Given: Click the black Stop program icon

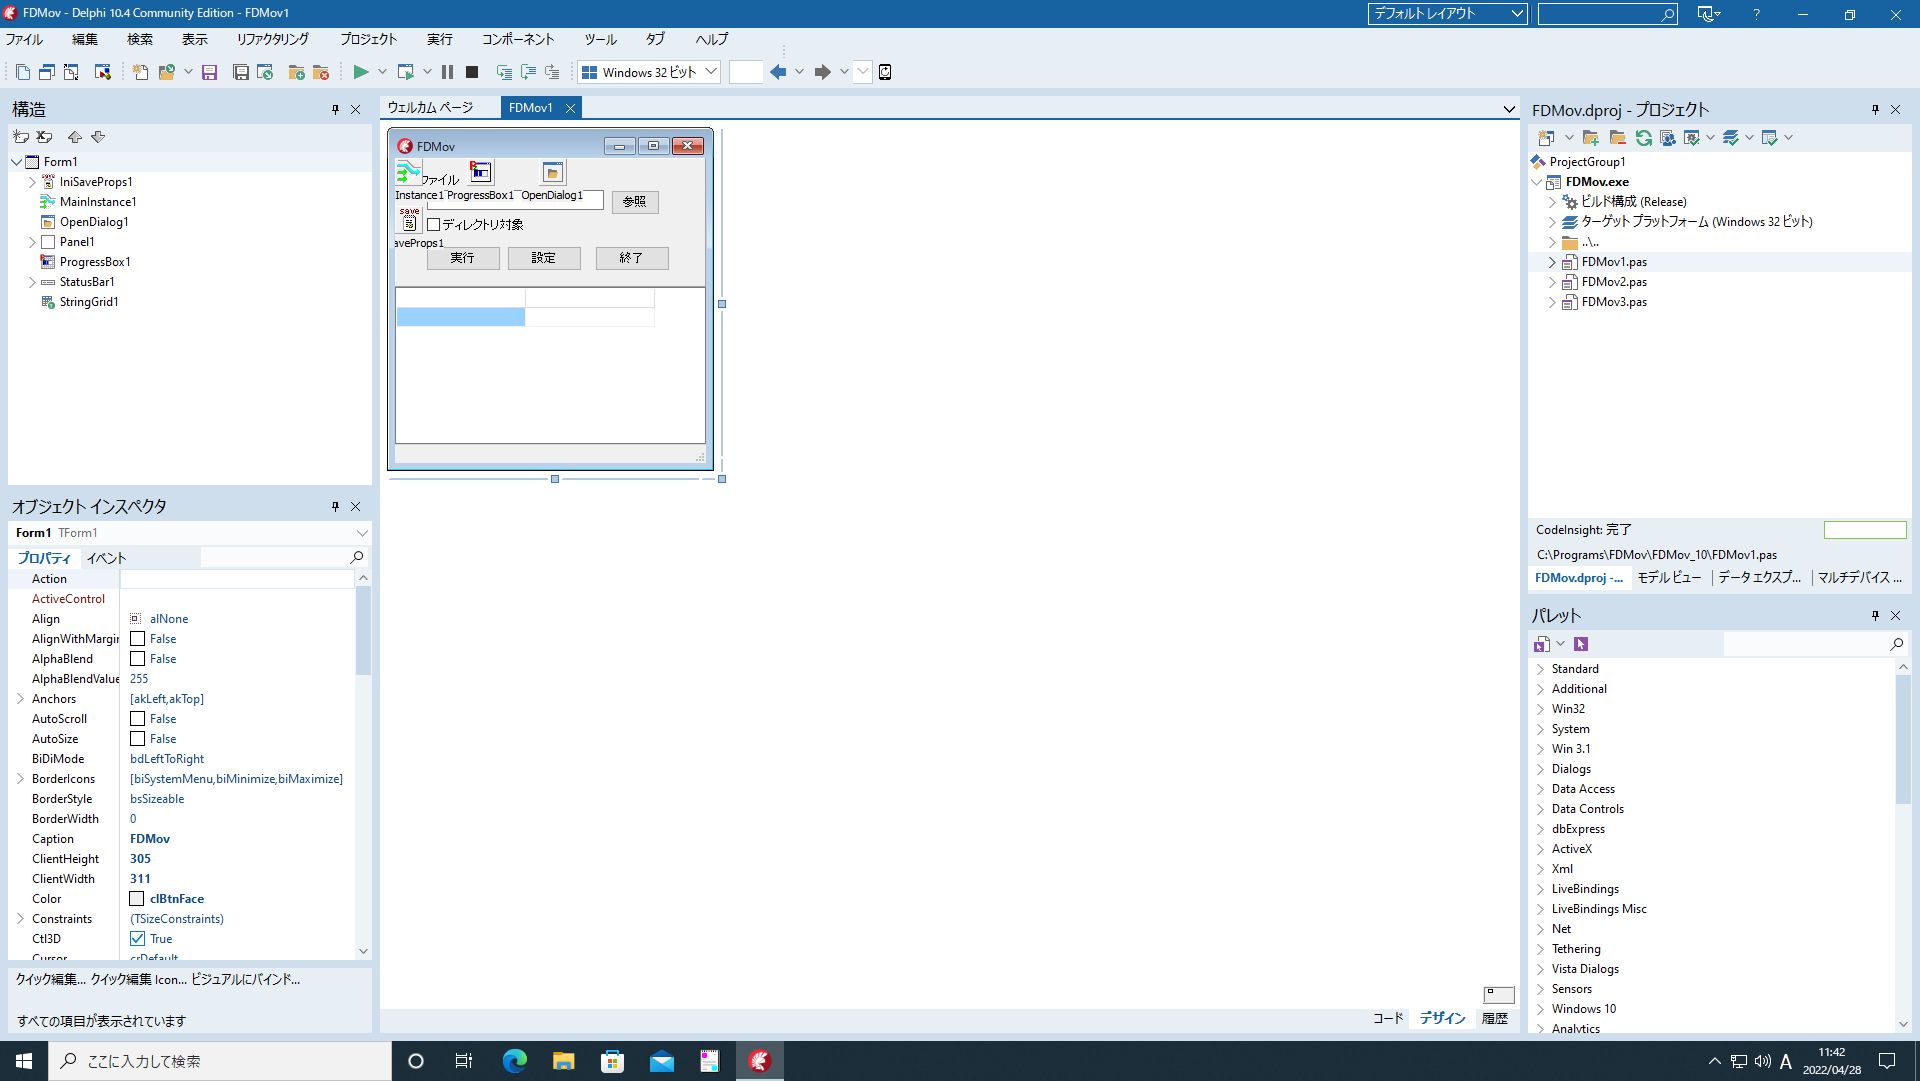Looking at the screenshot, I should pyautogui.click(x=472, y=72).
